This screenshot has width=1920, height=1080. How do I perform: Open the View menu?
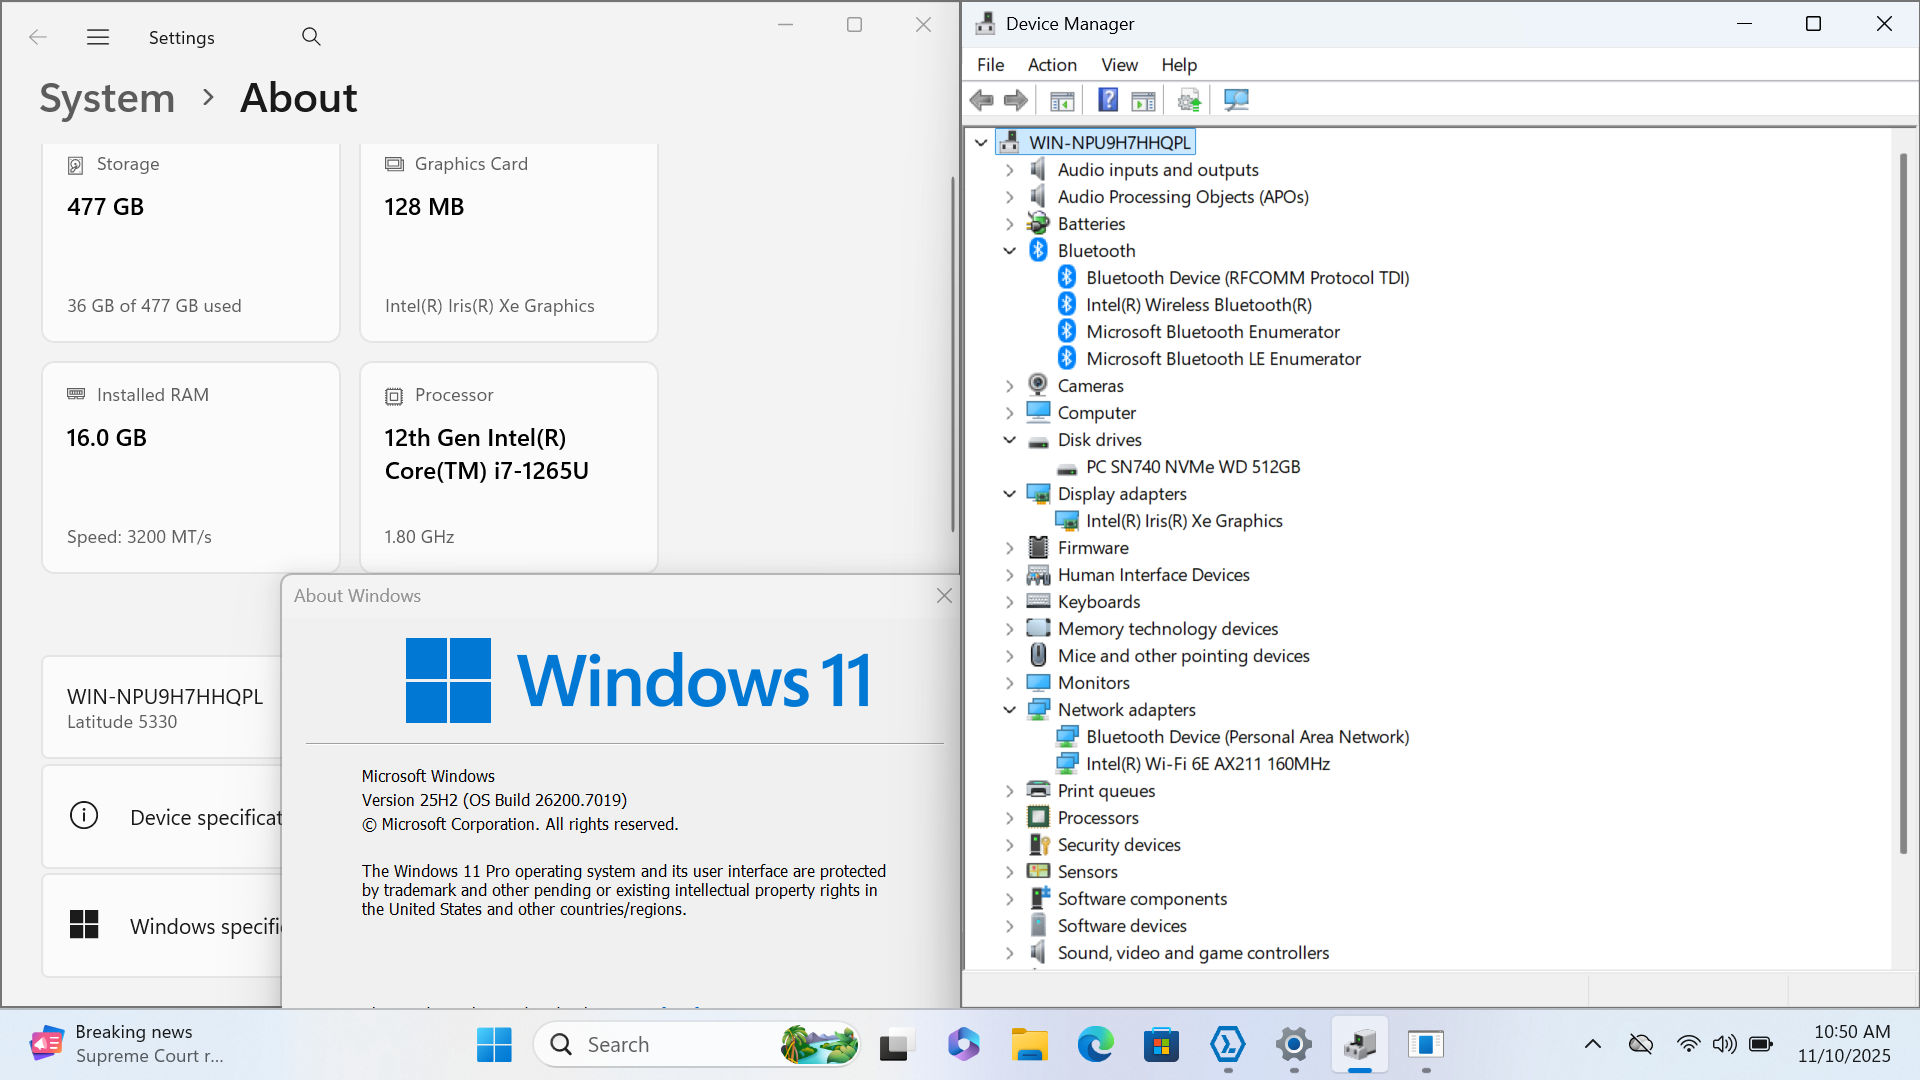1119,65
